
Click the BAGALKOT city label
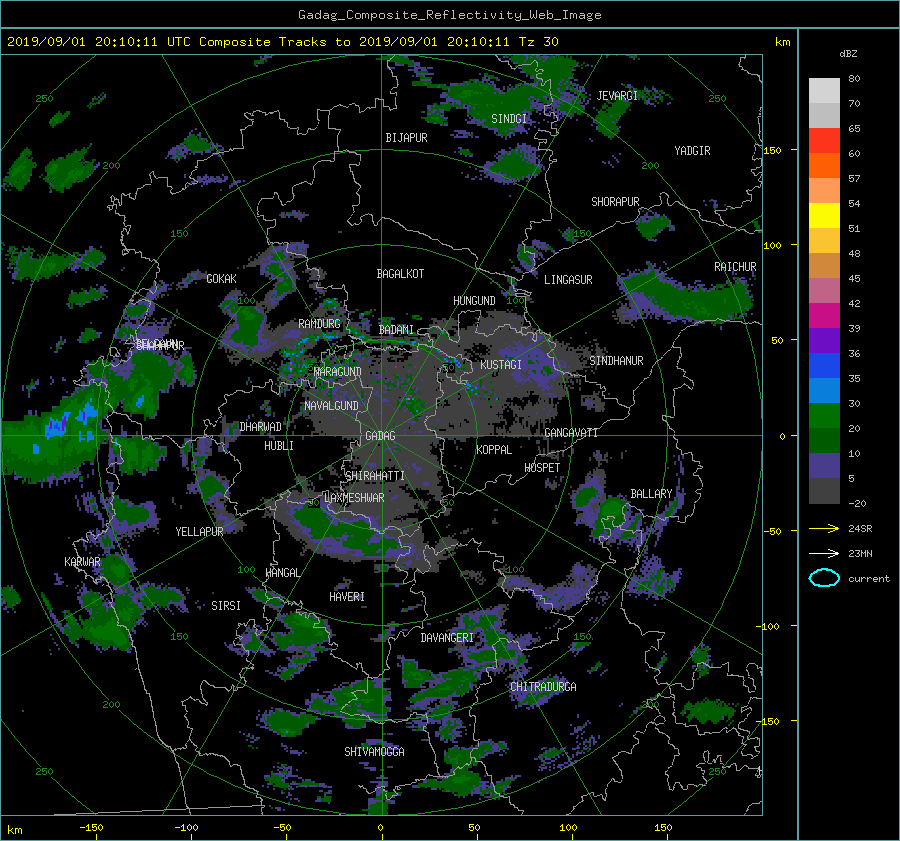point(401,274)
